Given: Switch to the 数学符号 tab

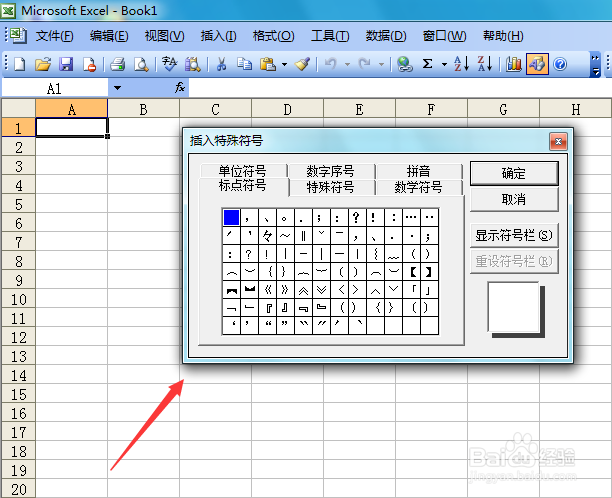Looking at the screenshot, I should [419, 187].
